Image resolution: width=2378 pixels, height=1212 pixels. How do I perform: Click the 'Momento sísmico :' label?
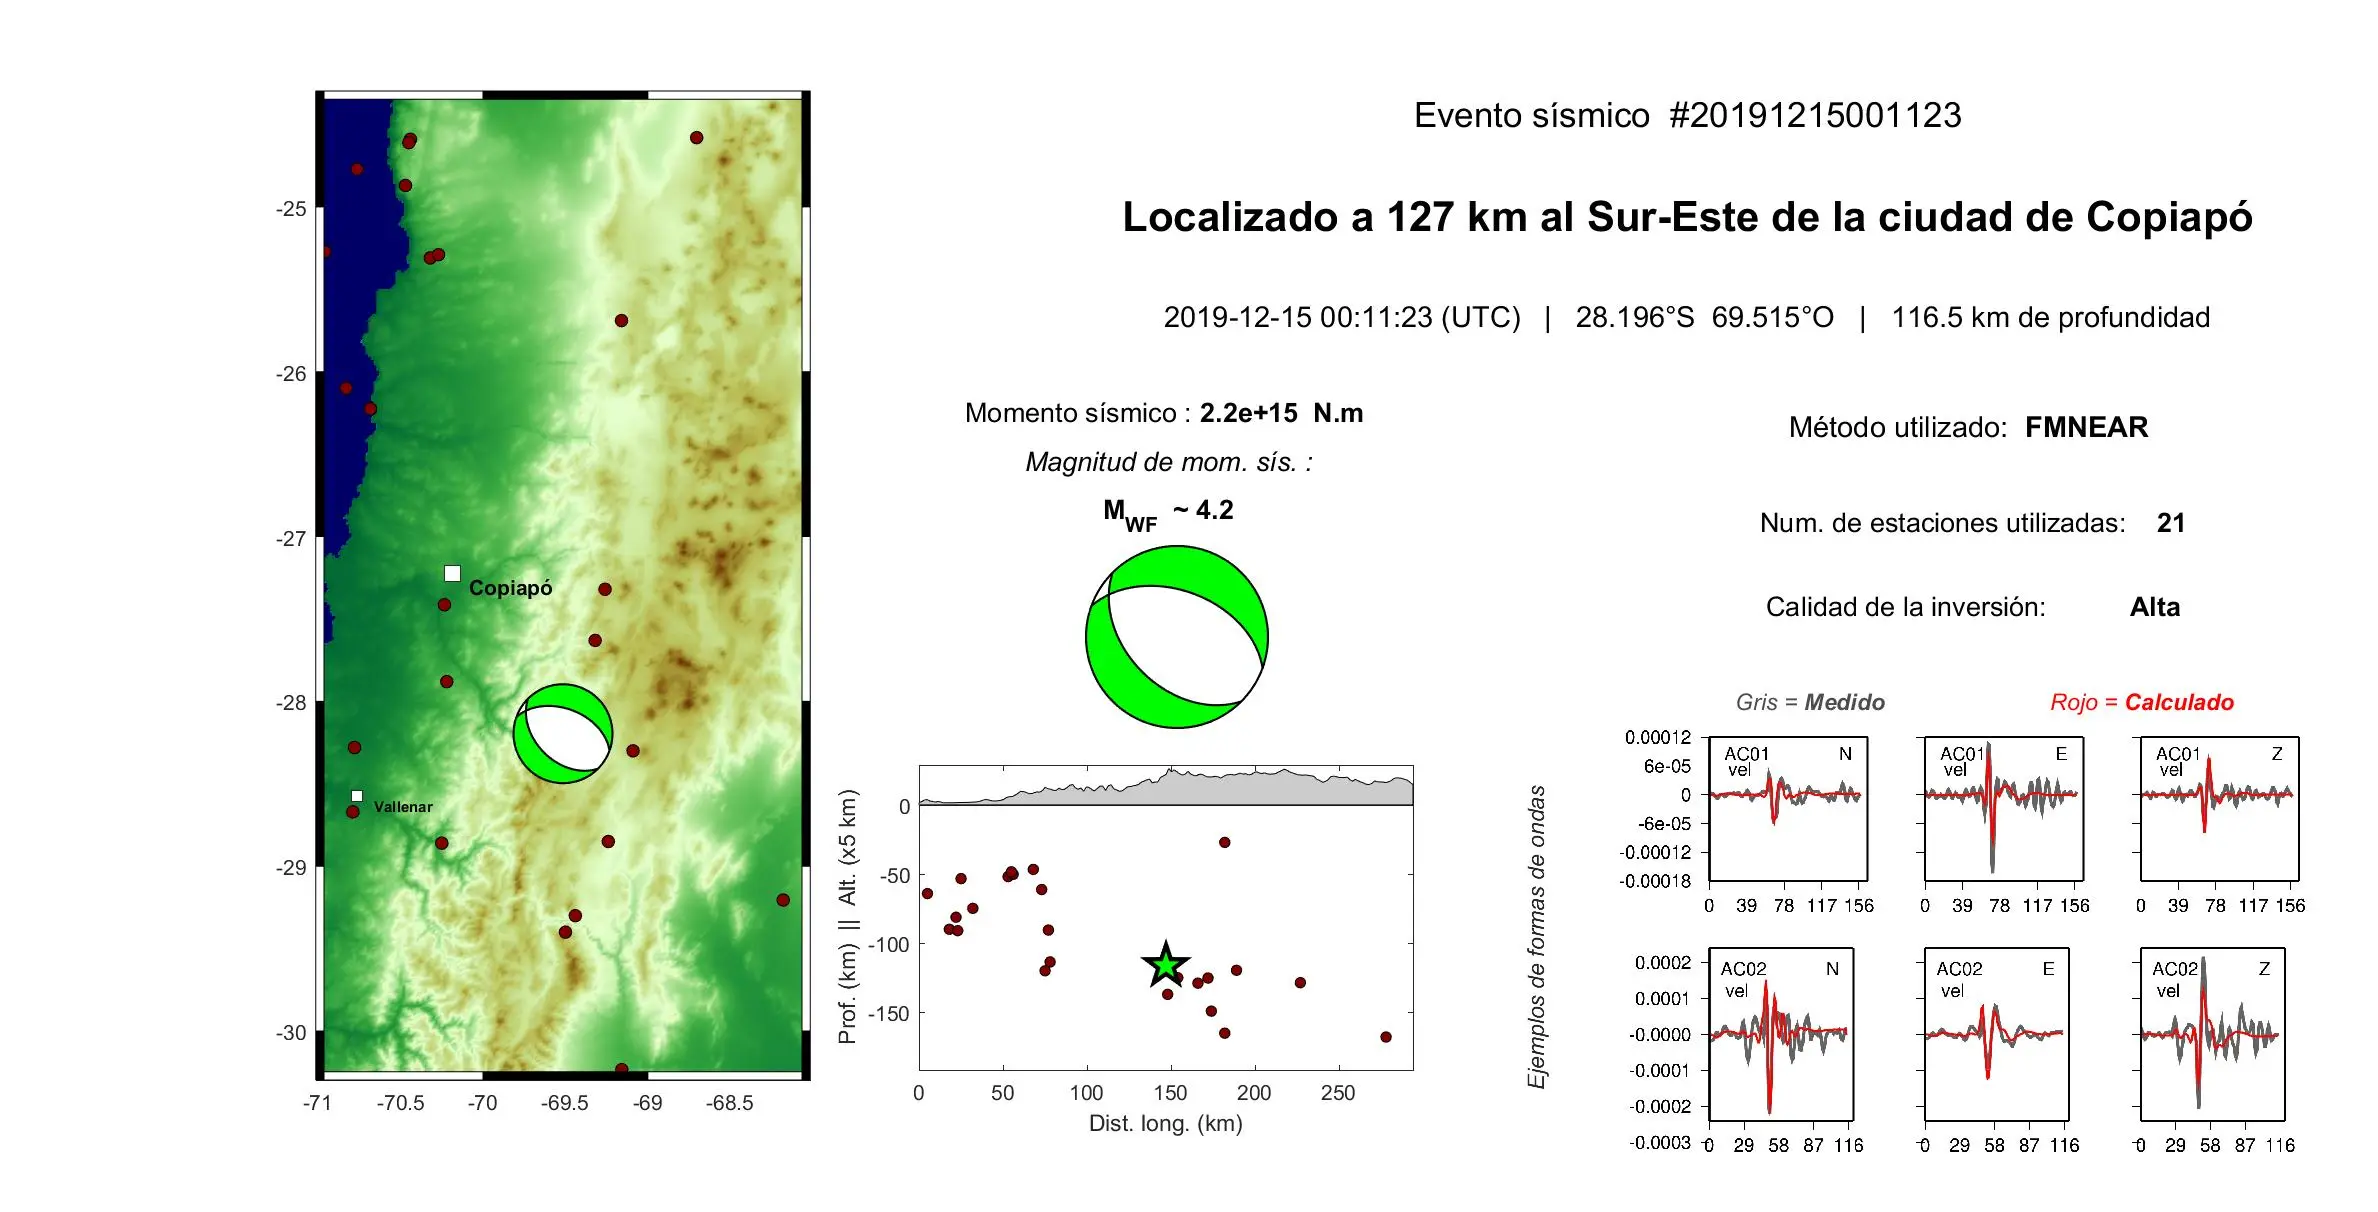[1077, 413]
